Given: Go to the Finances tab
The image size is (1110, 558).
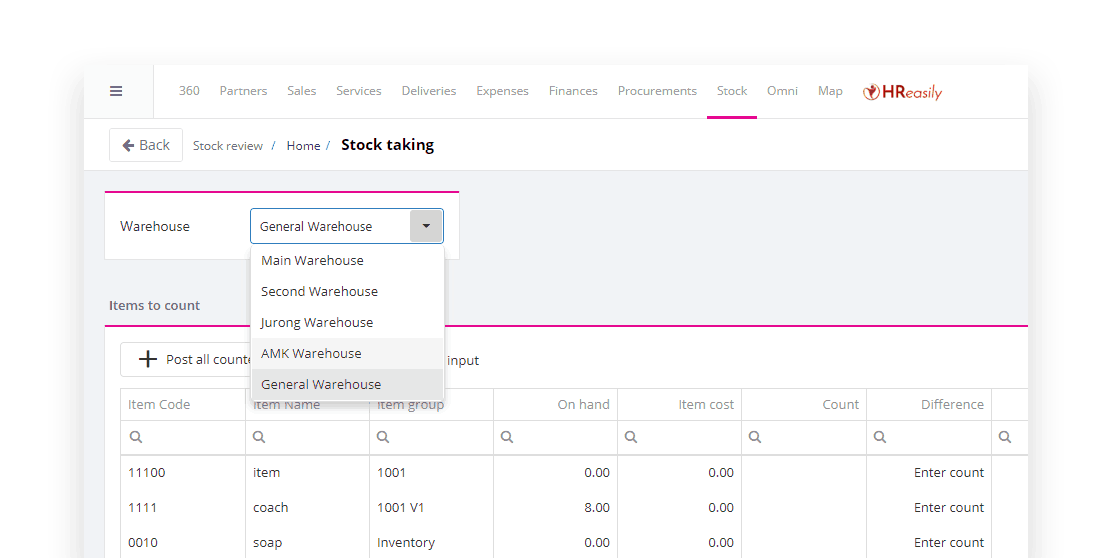Looking at the screenshot, I should [x=573, y=91].
